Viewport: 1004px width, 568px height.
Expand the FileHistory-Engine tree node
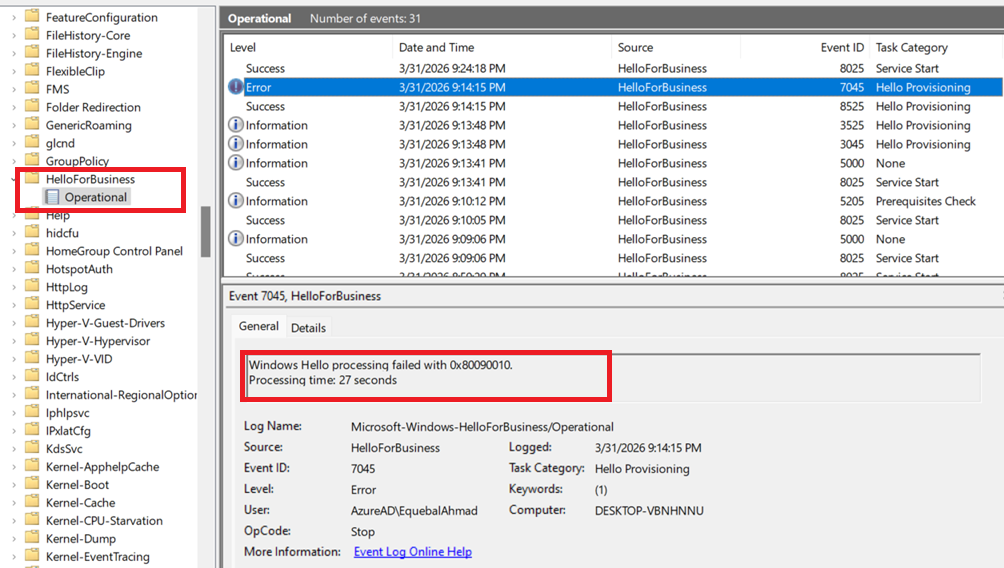point(13,53)
